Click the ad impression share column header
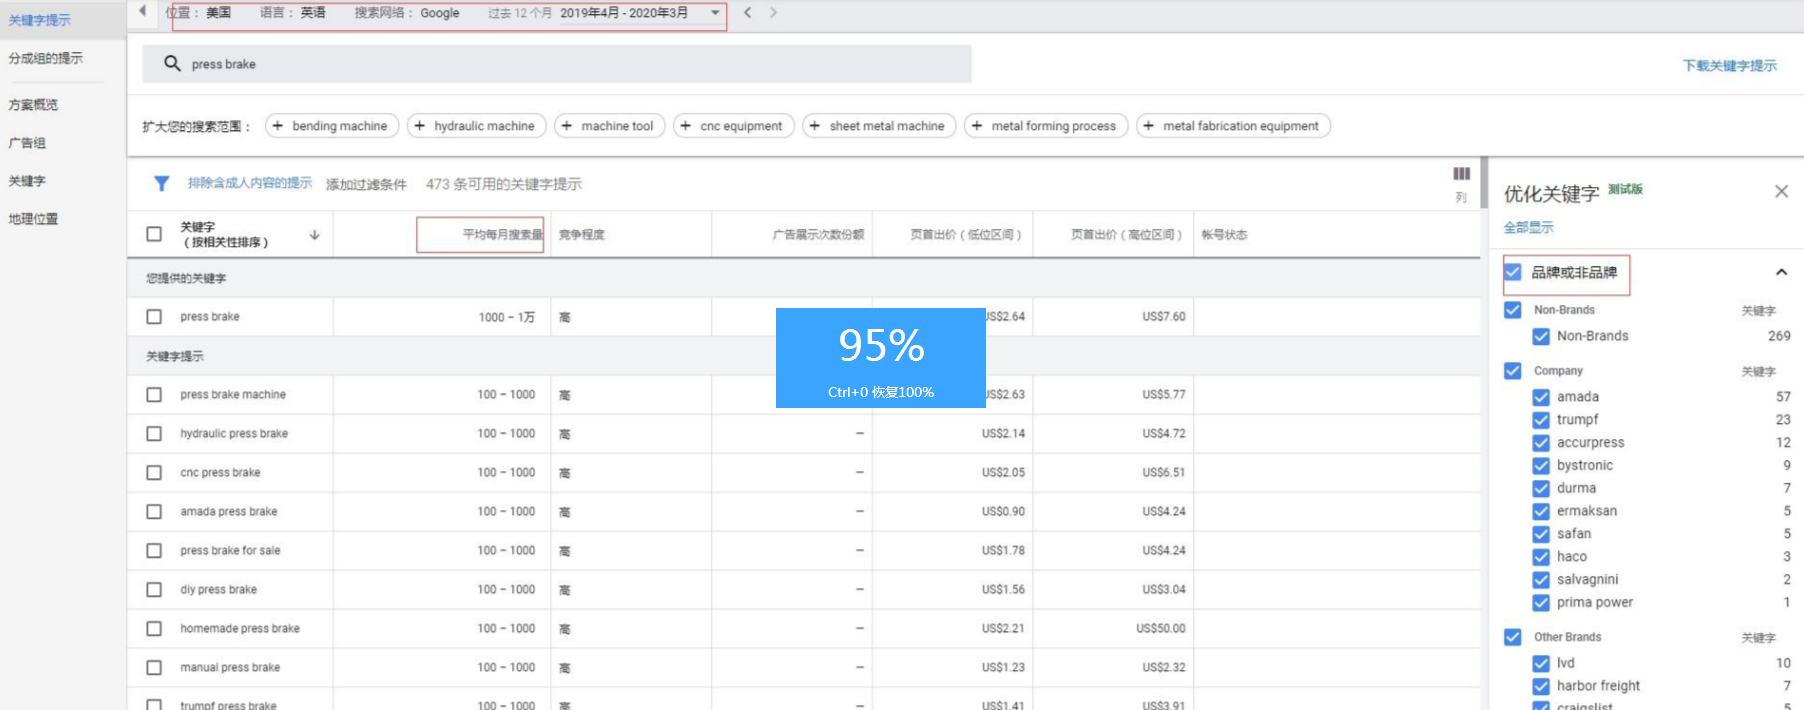 point(818,235)
